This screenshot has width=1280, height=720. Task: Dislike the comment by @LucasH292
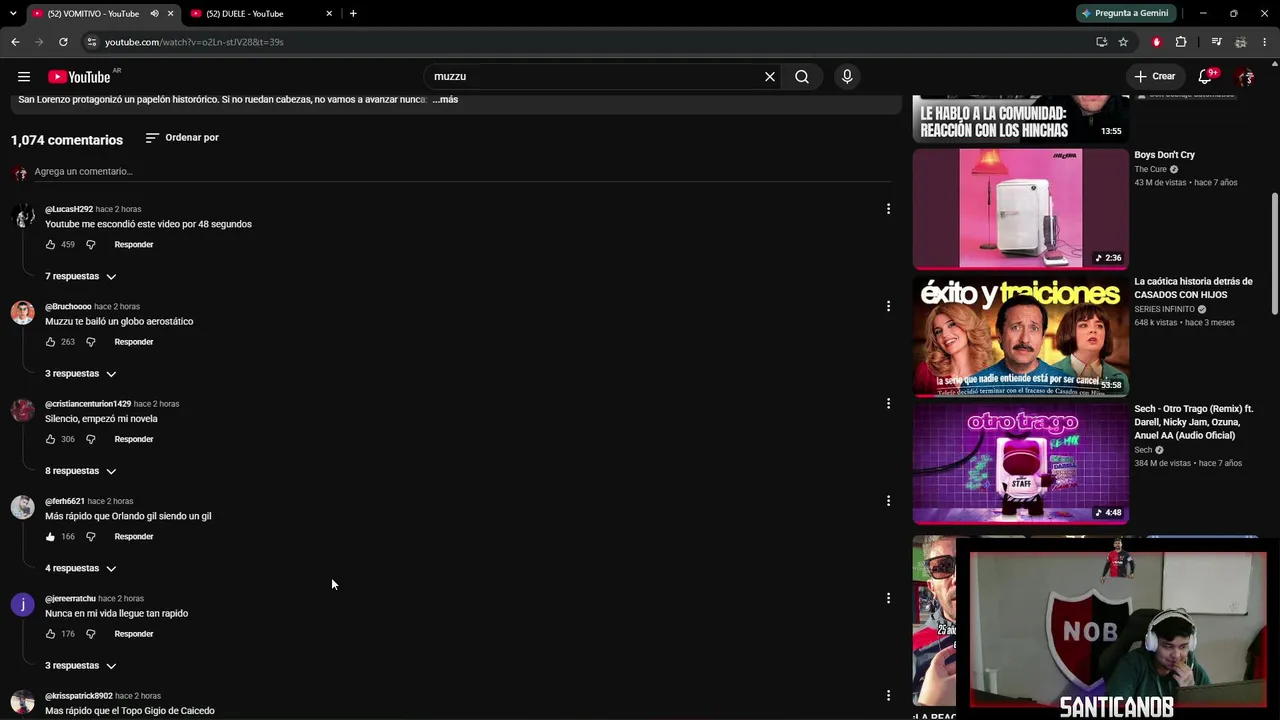coord(90,245)
